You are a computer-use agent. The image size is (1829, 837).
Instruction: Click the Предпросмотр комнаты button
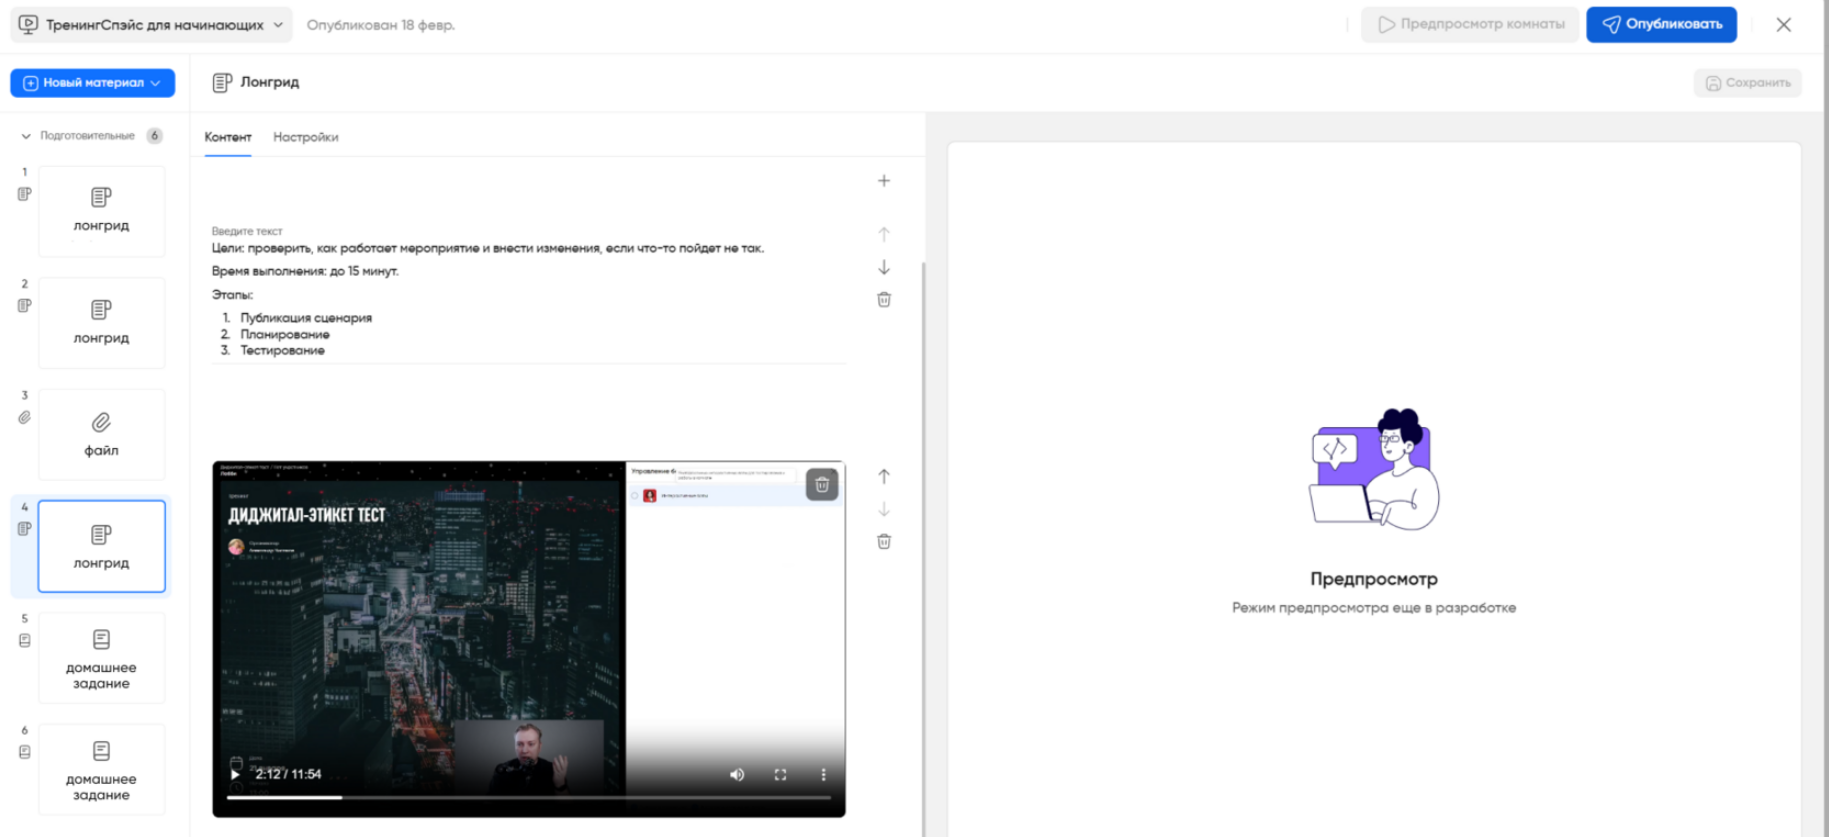coord(1469,25)
